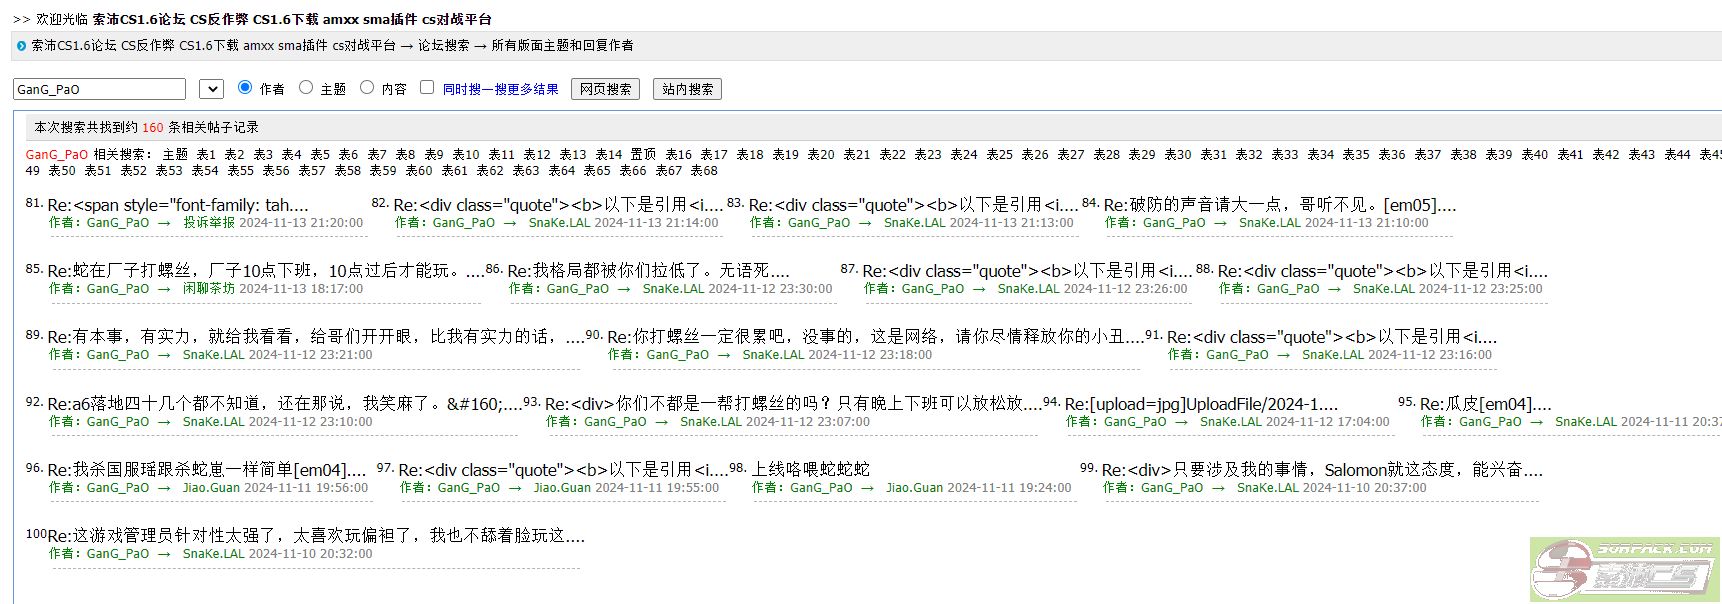
Task: Open result 86 Re:我格局都被你们拉低了
Action: click(648, 271)
